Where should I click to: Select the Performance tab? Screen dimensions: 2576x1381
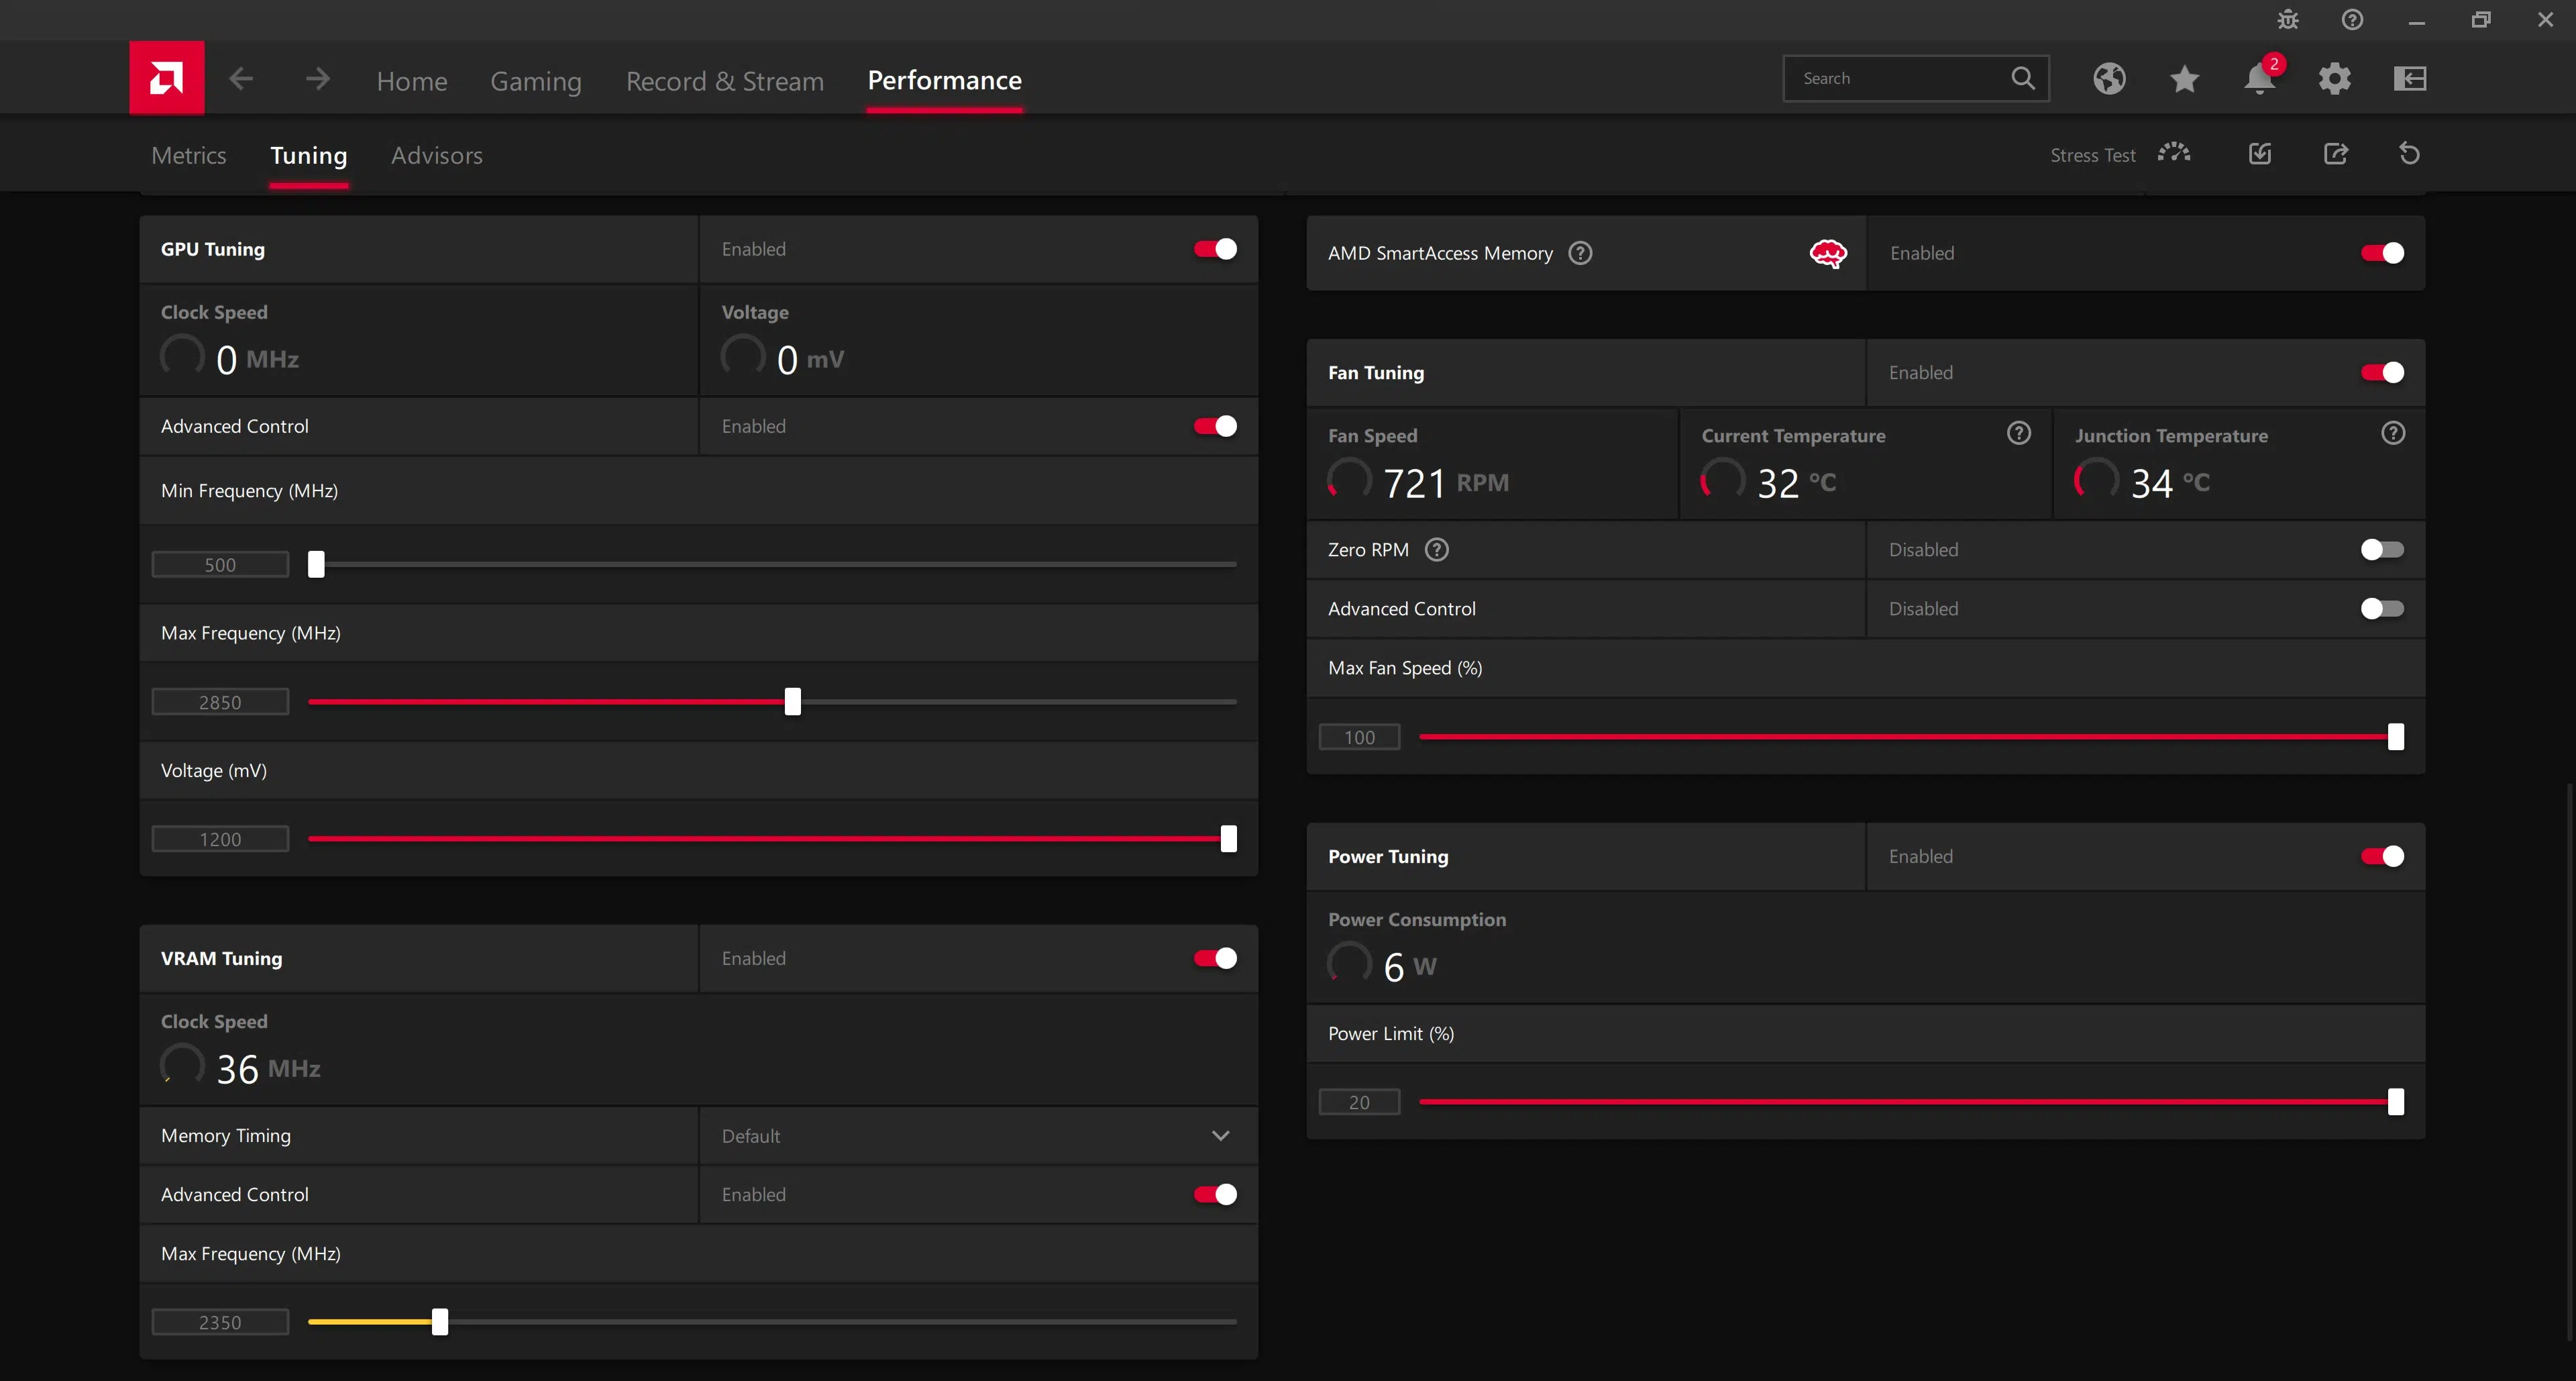pos(944,80)
